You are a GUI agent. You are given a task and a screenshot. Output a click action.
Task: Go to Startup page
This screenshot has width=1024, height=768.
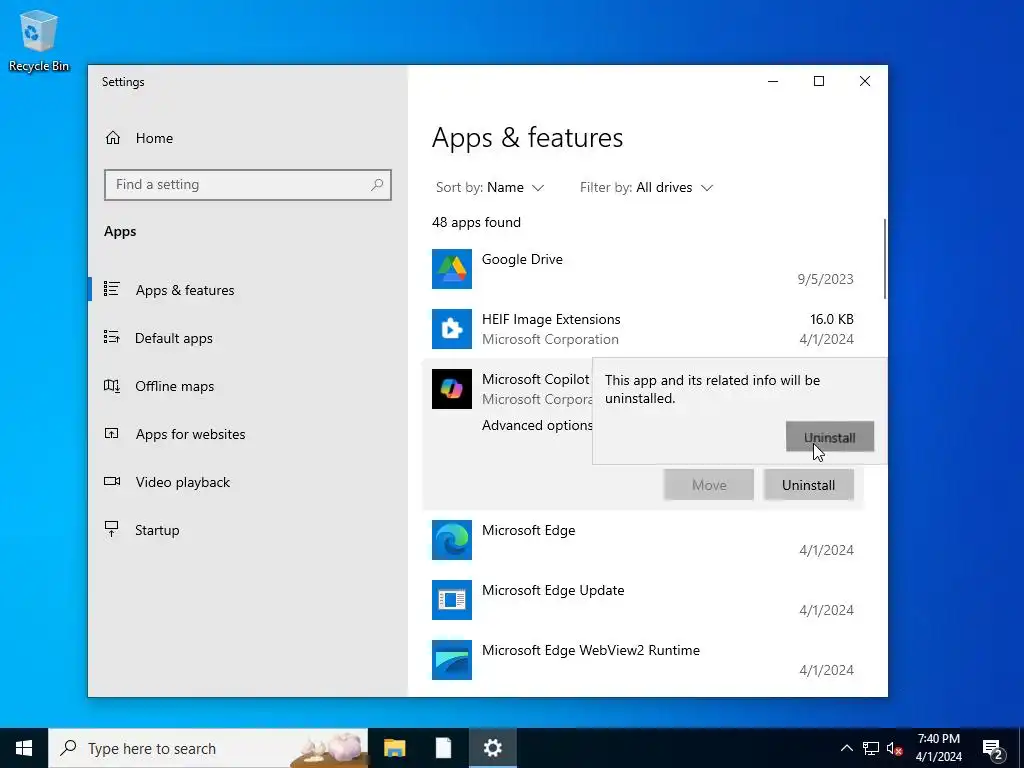157,530
